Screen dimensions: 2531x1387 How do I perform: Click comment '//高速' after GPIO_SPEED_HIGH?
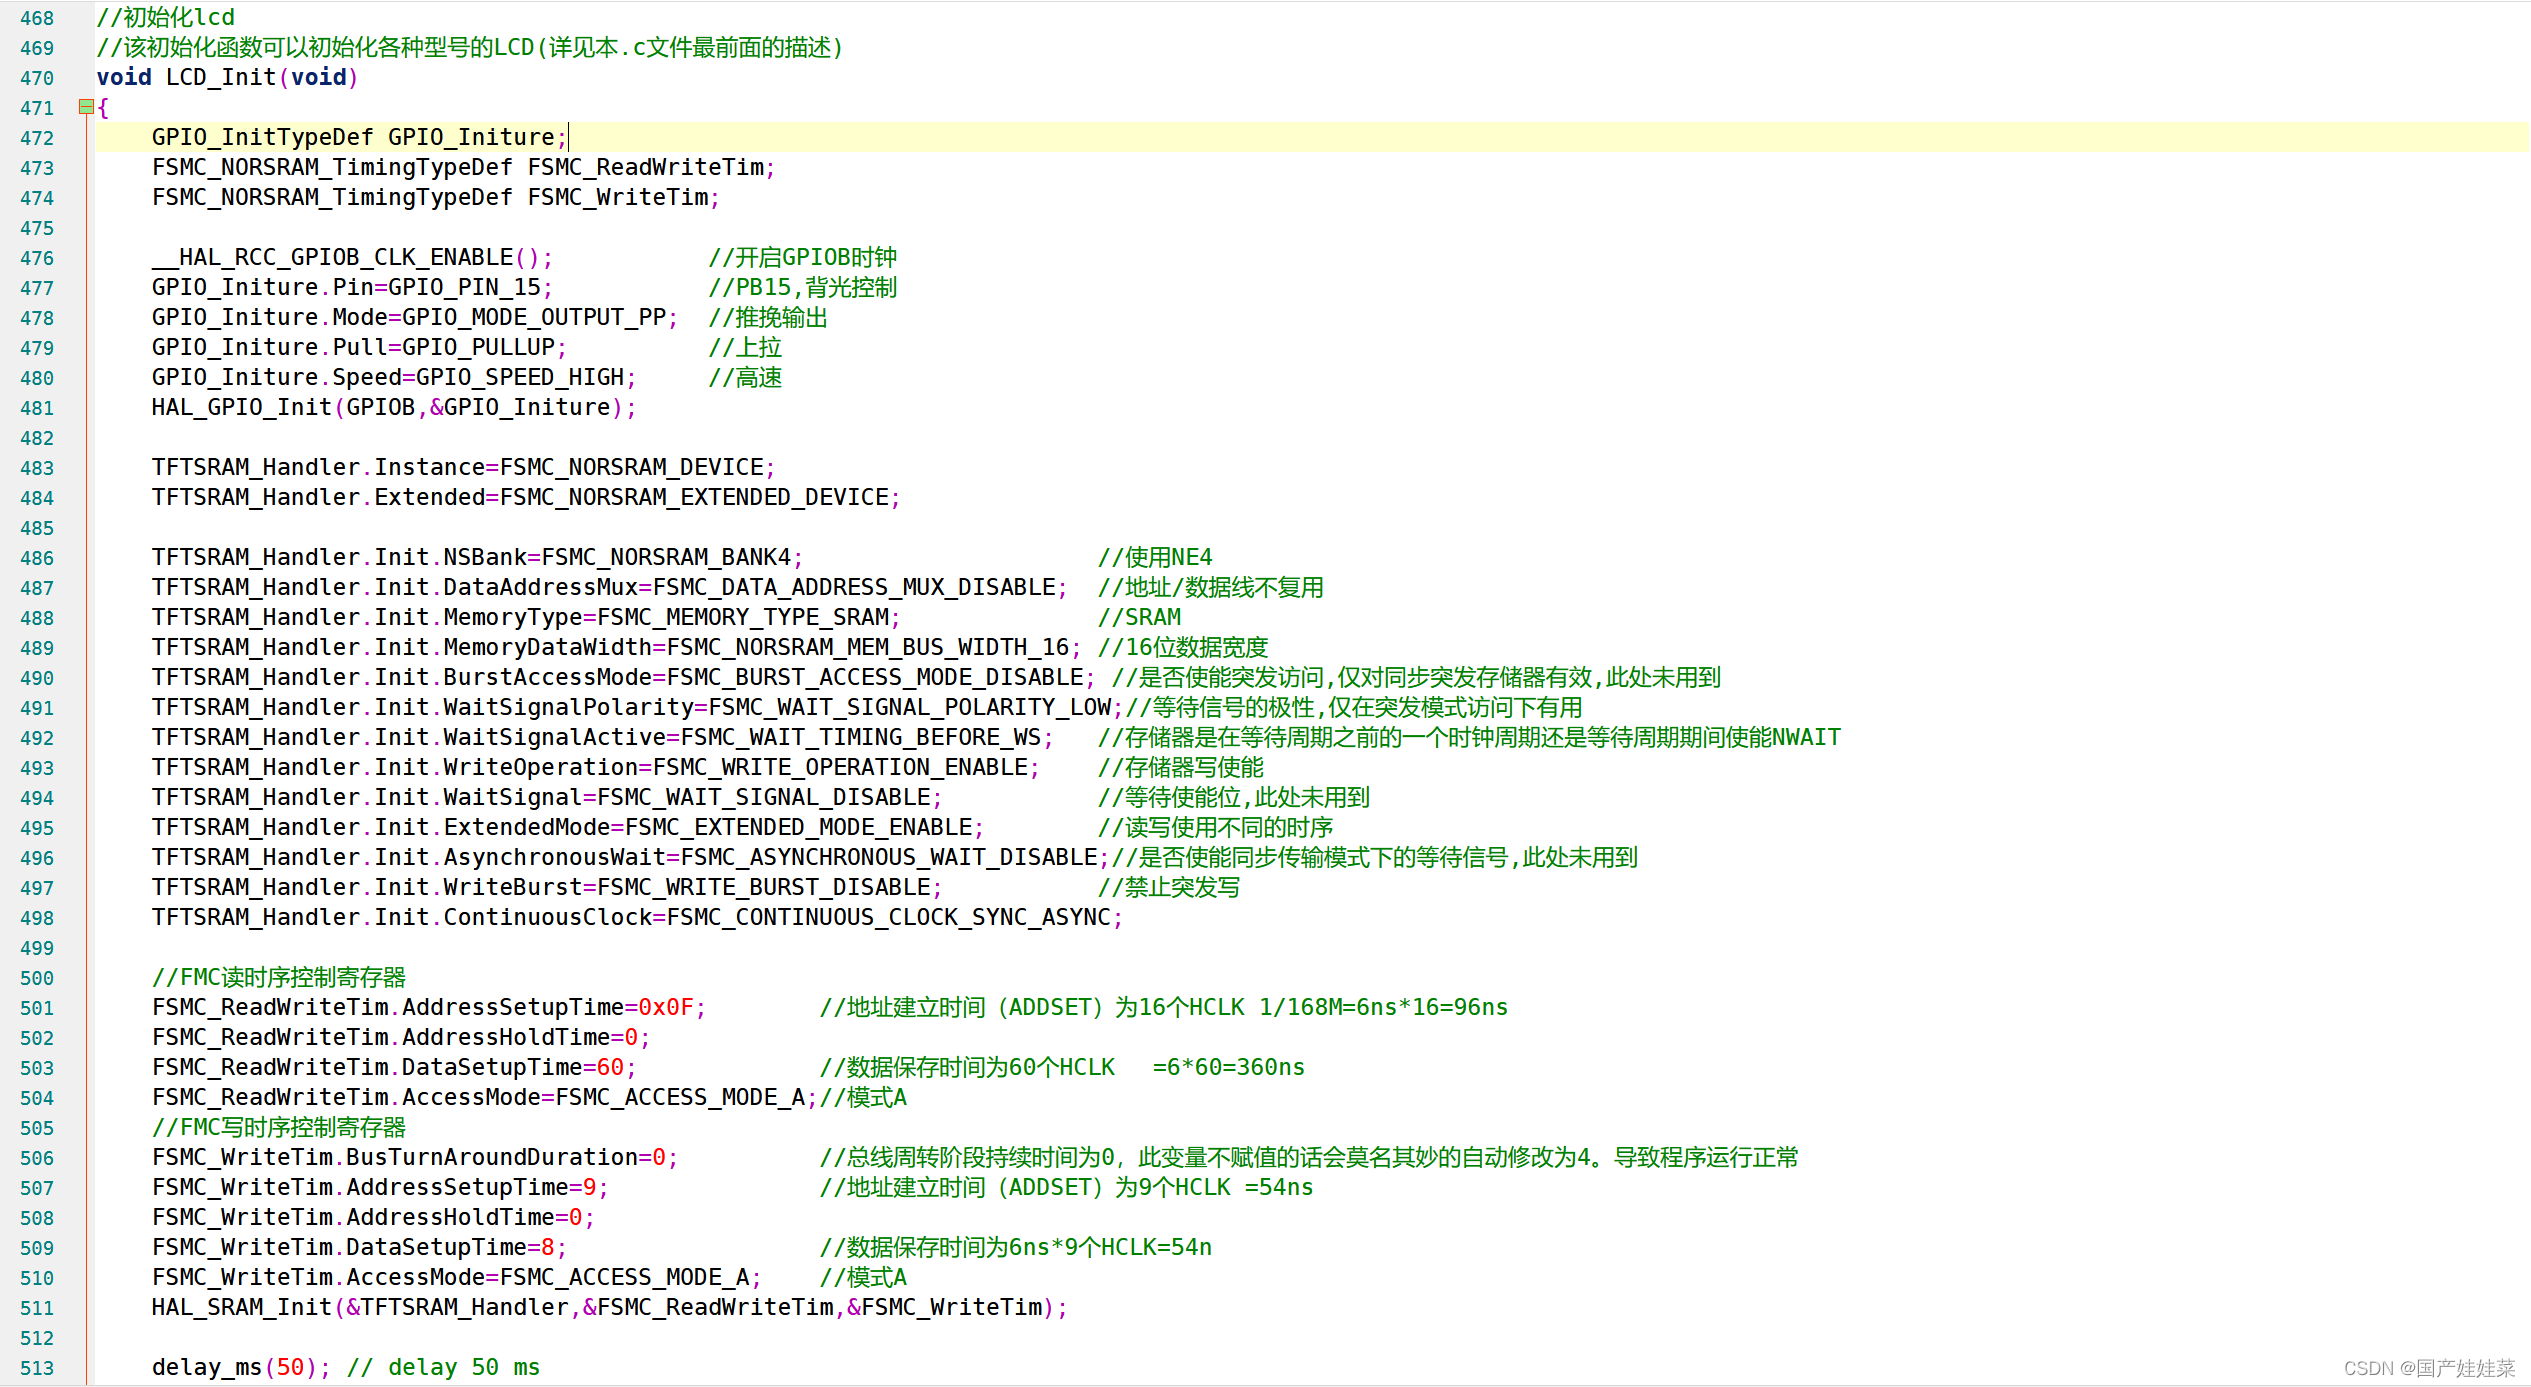pos(745,377)
